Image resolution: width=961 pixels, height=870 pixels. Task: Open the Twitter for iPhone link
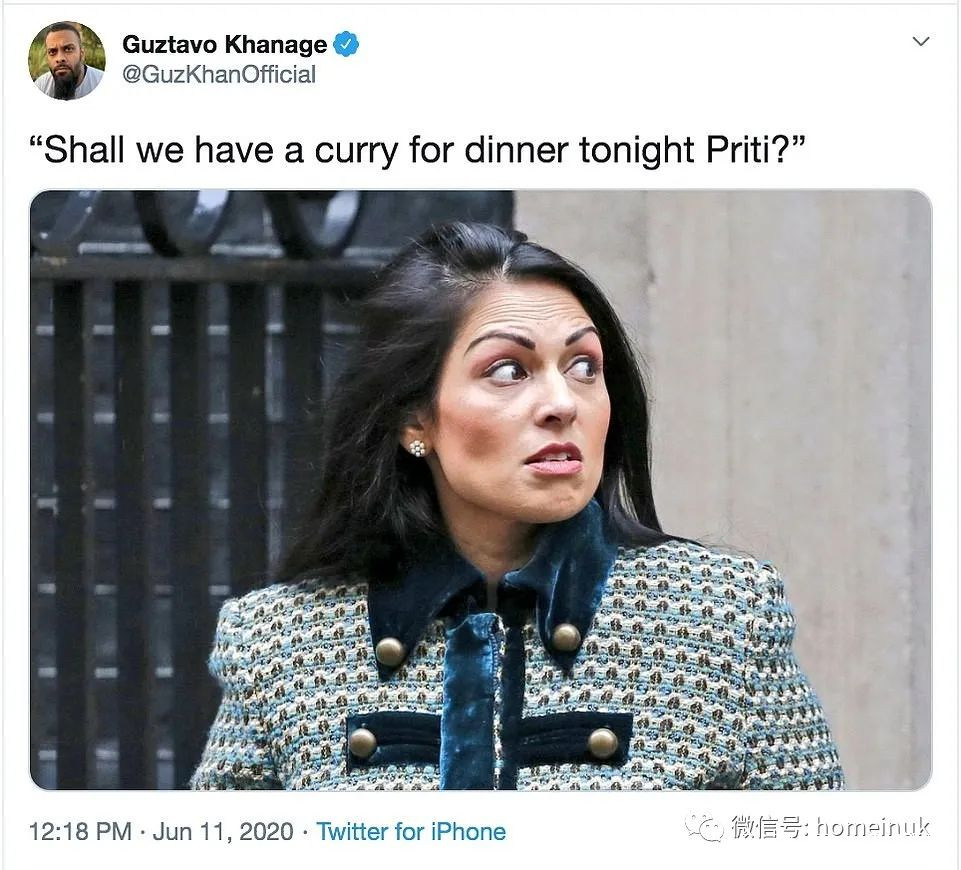(x=411, y=831)
